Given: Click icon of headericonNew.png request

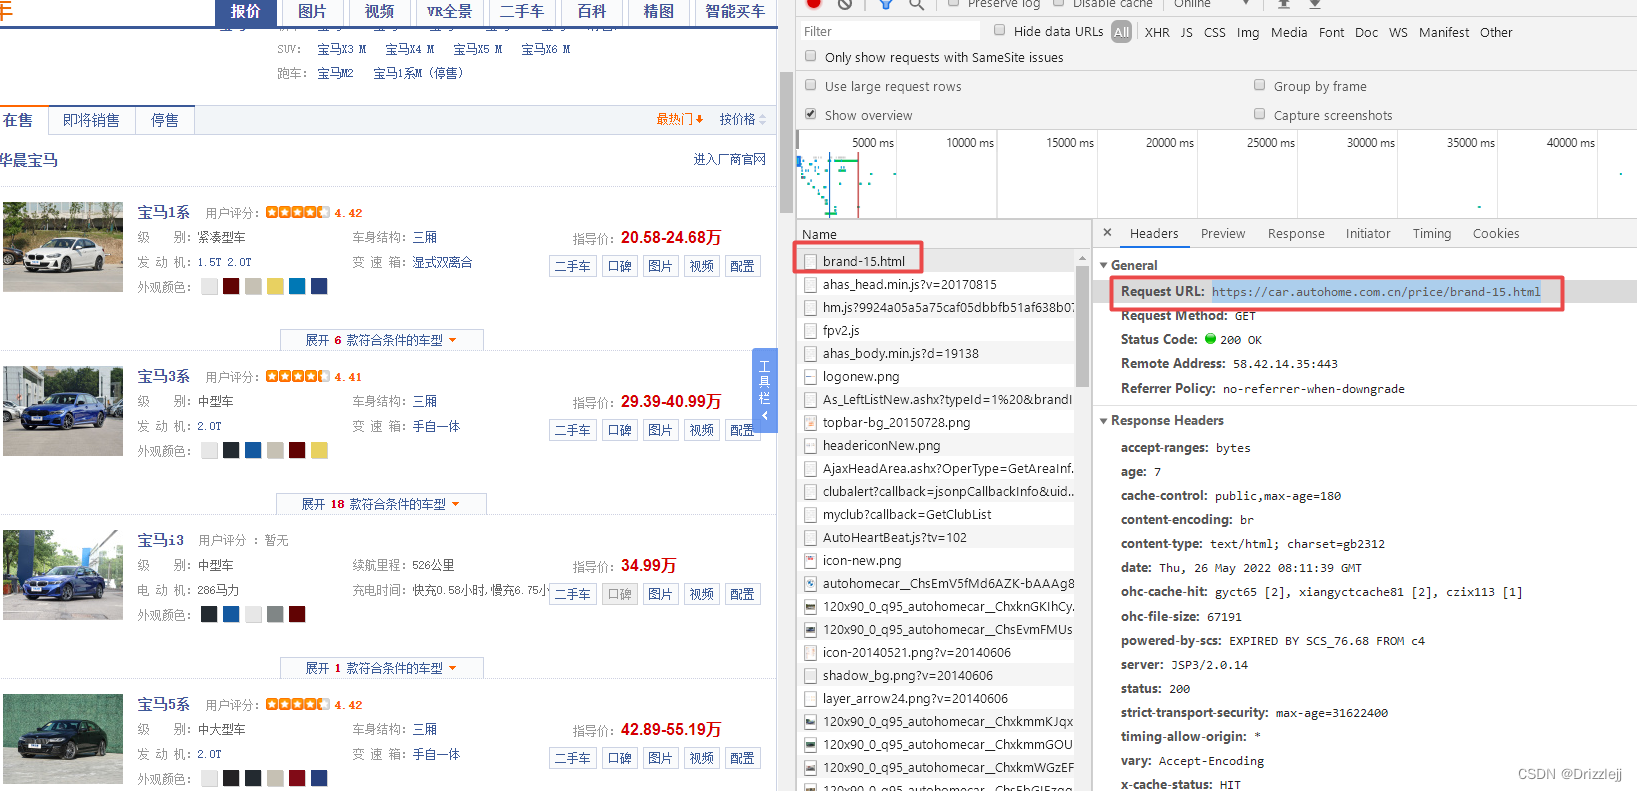Looking at the screenshot, I should tap(811, 445).
